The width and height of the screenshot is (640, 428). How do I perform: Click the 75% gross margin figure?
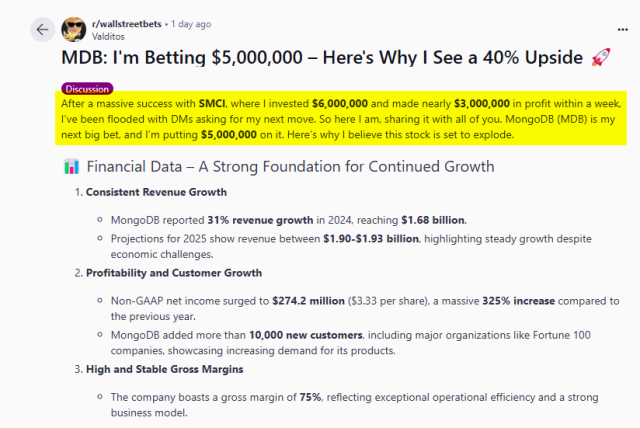(x=310, y=397)
